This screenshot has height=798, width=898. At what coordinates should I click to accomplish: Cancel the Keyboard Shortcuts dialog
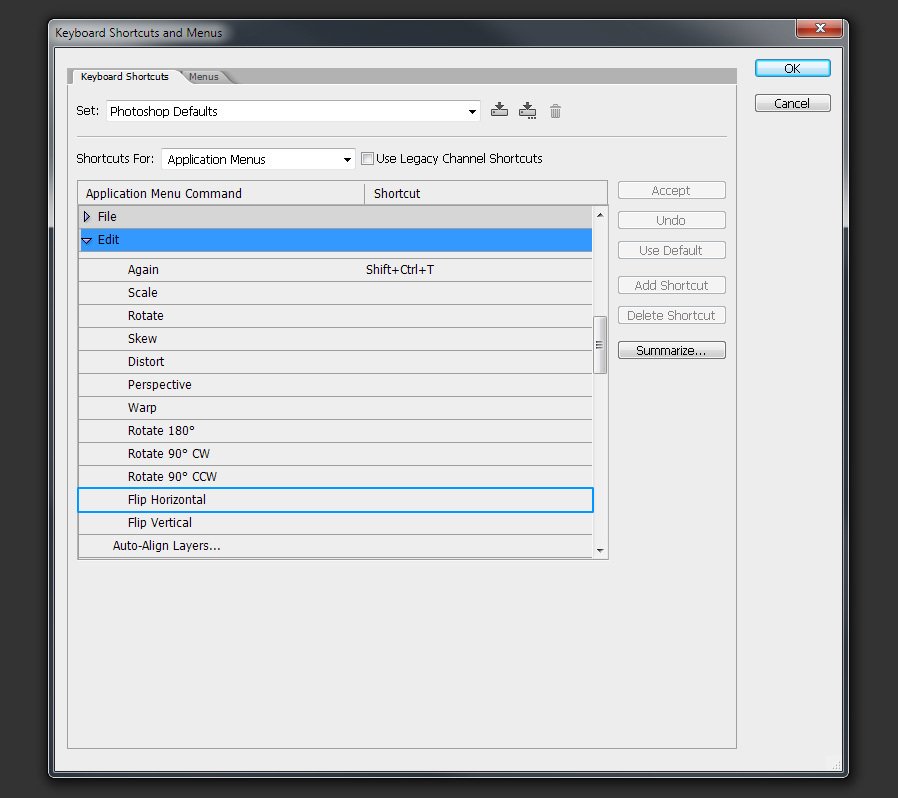point(793,103)
